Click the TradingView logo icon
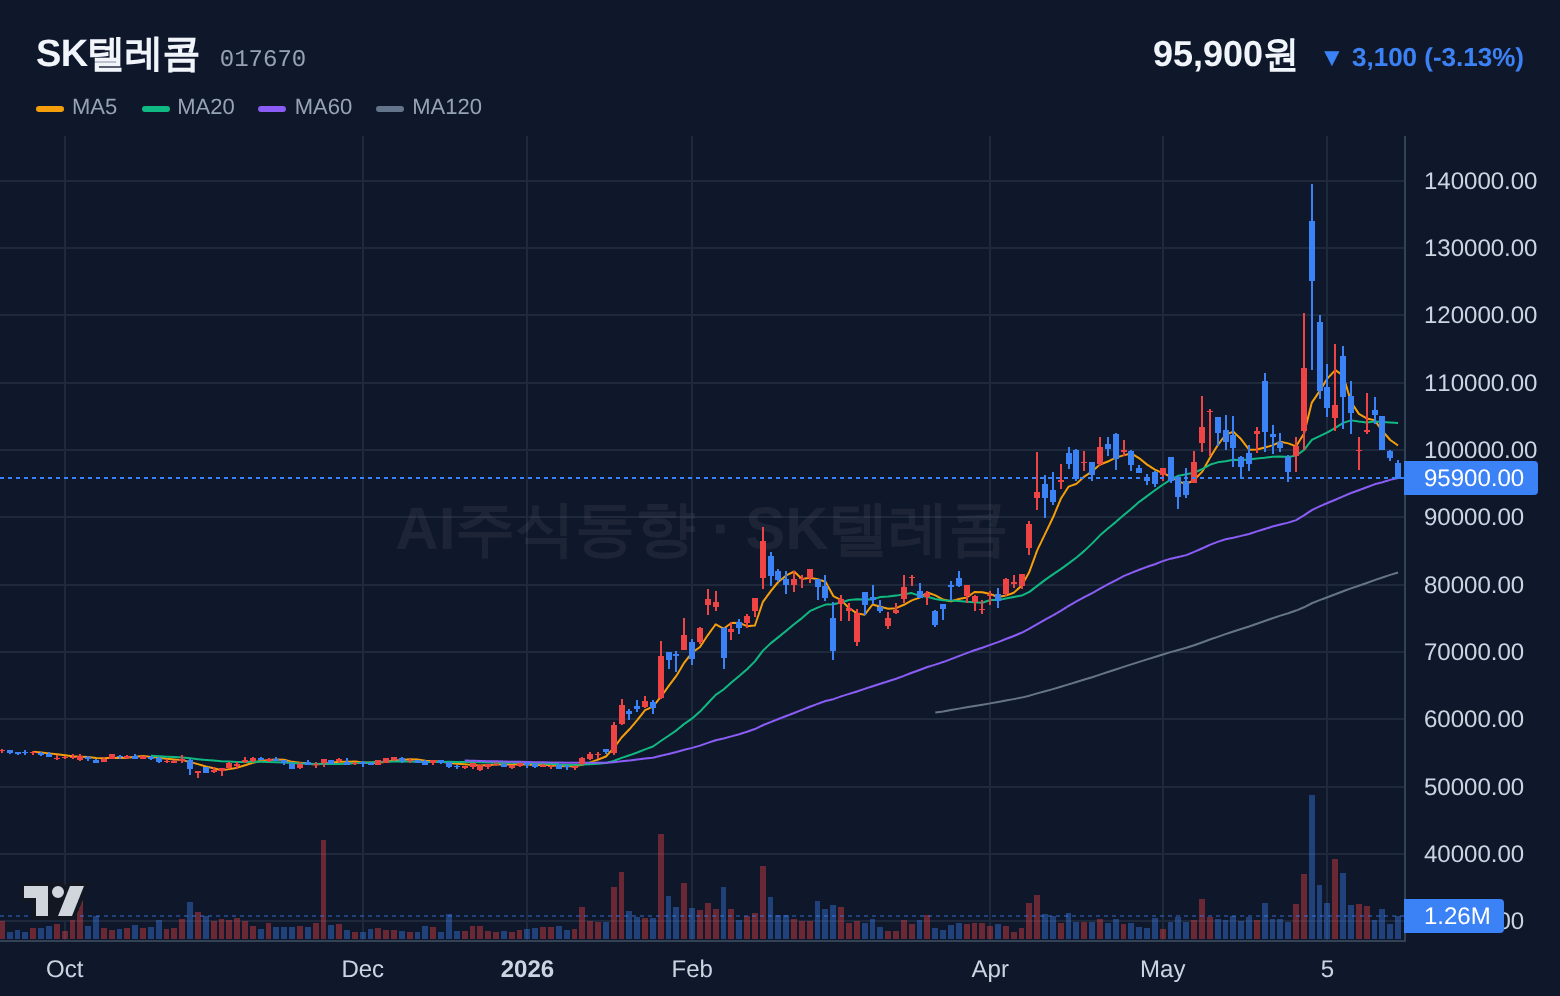 click(53, 901)
